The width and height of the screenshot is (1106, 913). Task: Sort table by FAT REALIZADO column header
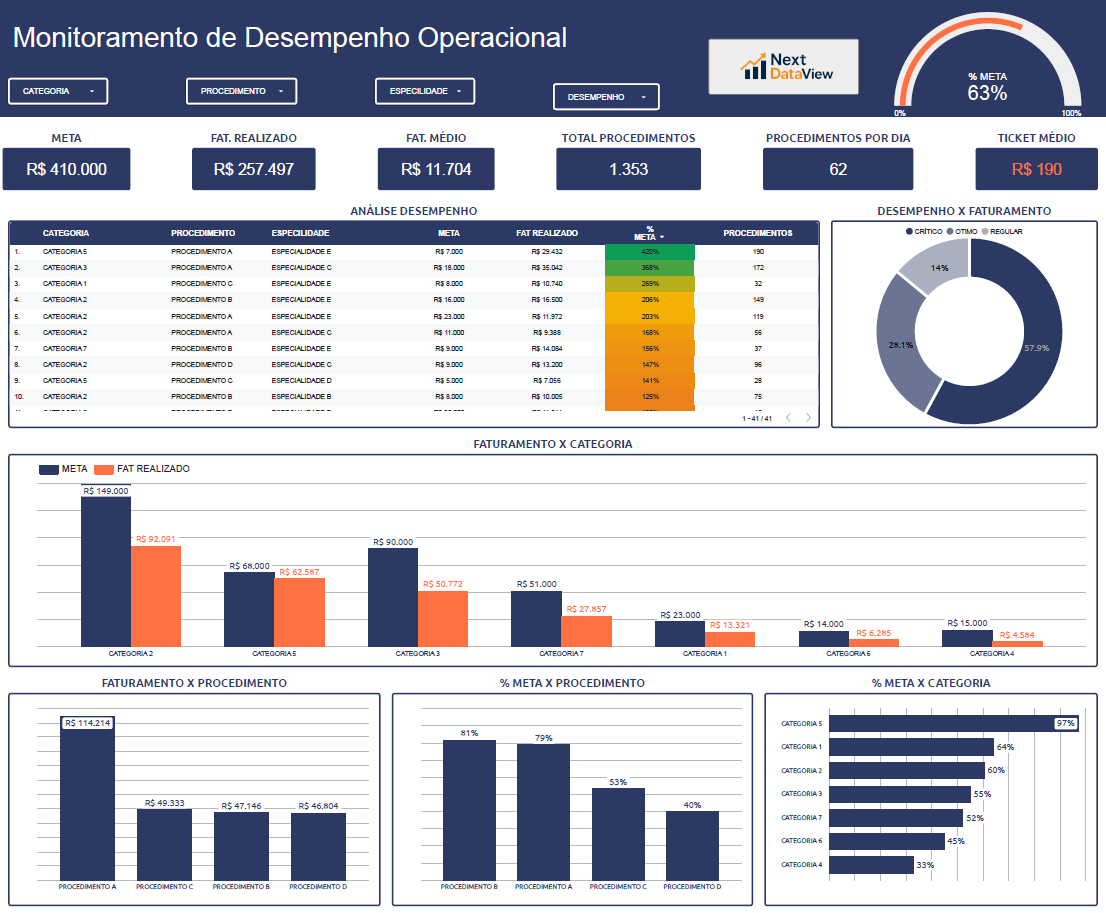point(546,233)
